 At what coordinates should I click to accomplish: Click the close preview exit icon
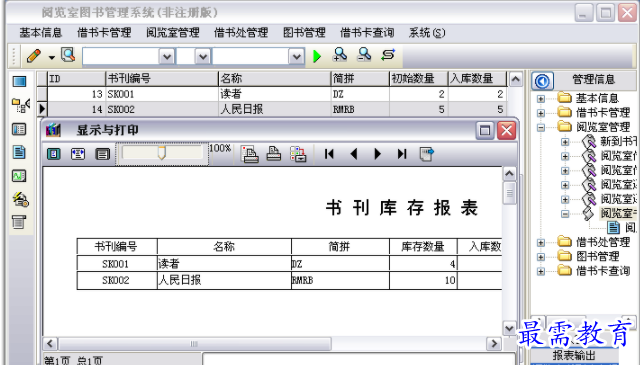[x=427, y=154]
